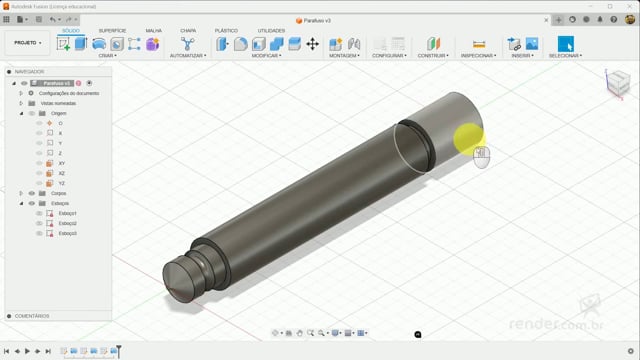Screen dimensions: 640x360
Task: Expand the Corpos folder
Action: point(21,193)
